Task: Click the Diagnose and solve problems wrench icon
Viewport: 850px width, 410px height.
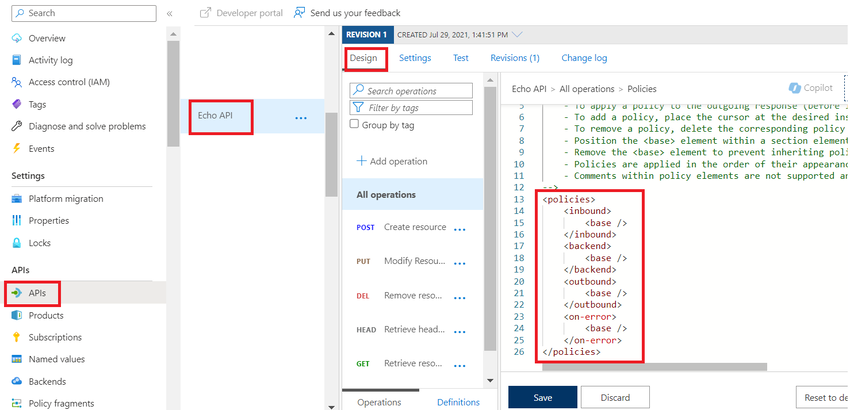Action: (17, 126)
